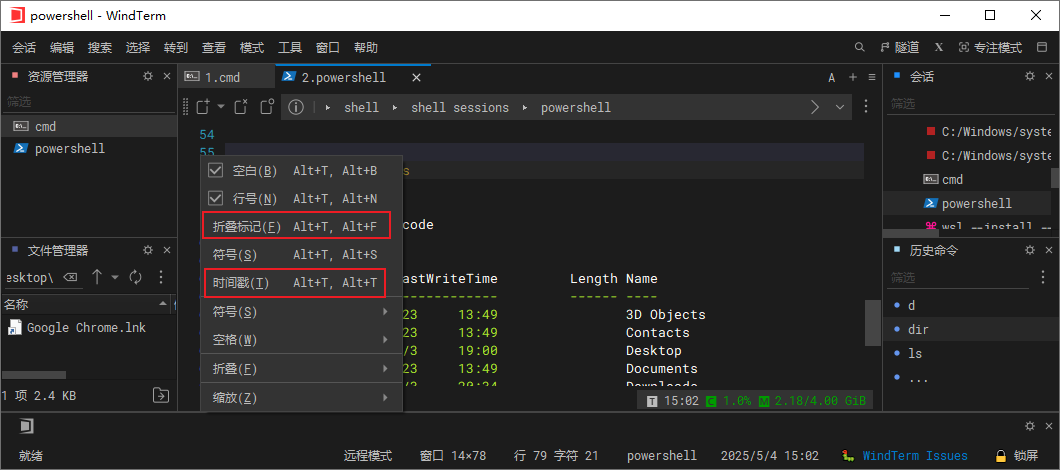The image size is (1060, 470).
Task: Open the 隧道 tunnel tool
Action: pos(900,47)
